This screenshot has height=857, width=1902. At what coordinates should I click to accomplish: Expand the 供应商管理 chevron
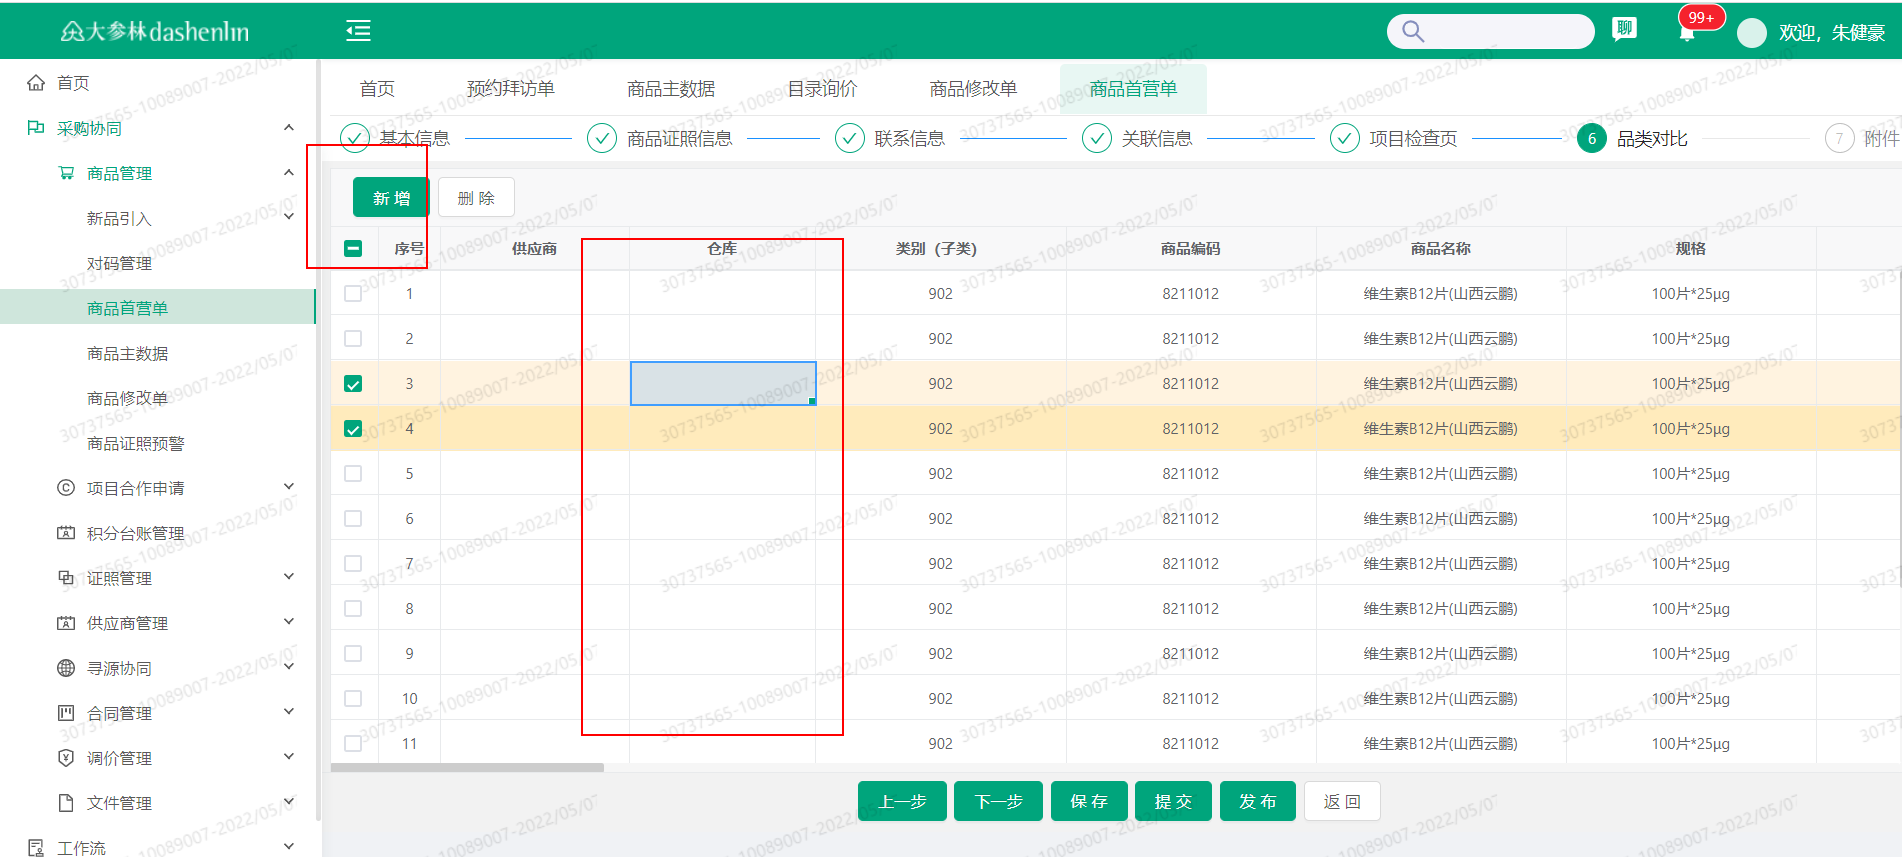click(x=289, y=622)
